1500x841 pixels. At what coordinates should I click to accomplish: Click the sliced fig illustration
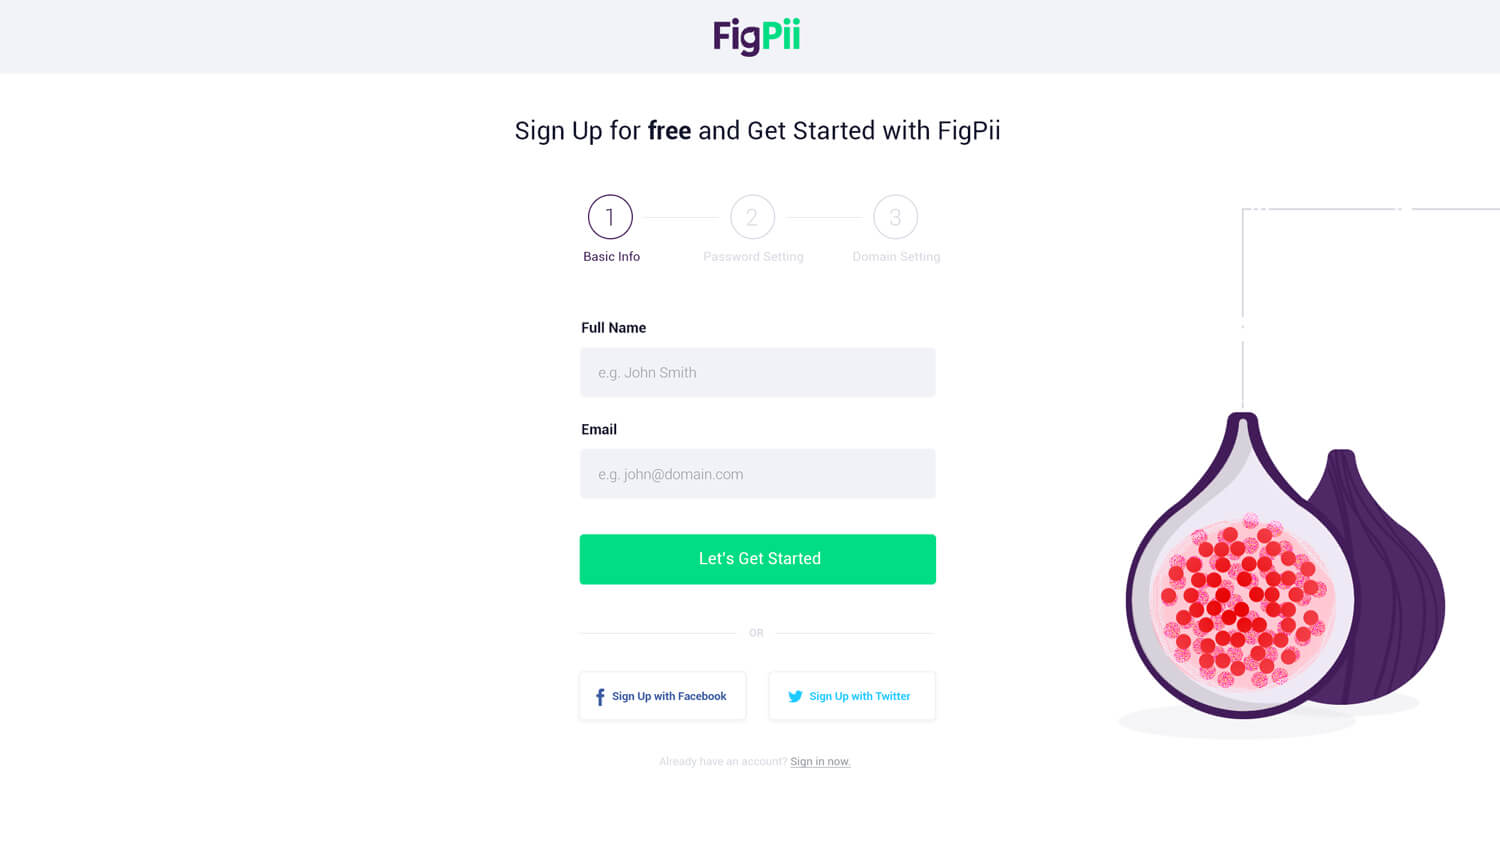pyautogui.click(x=1240, y=570)
